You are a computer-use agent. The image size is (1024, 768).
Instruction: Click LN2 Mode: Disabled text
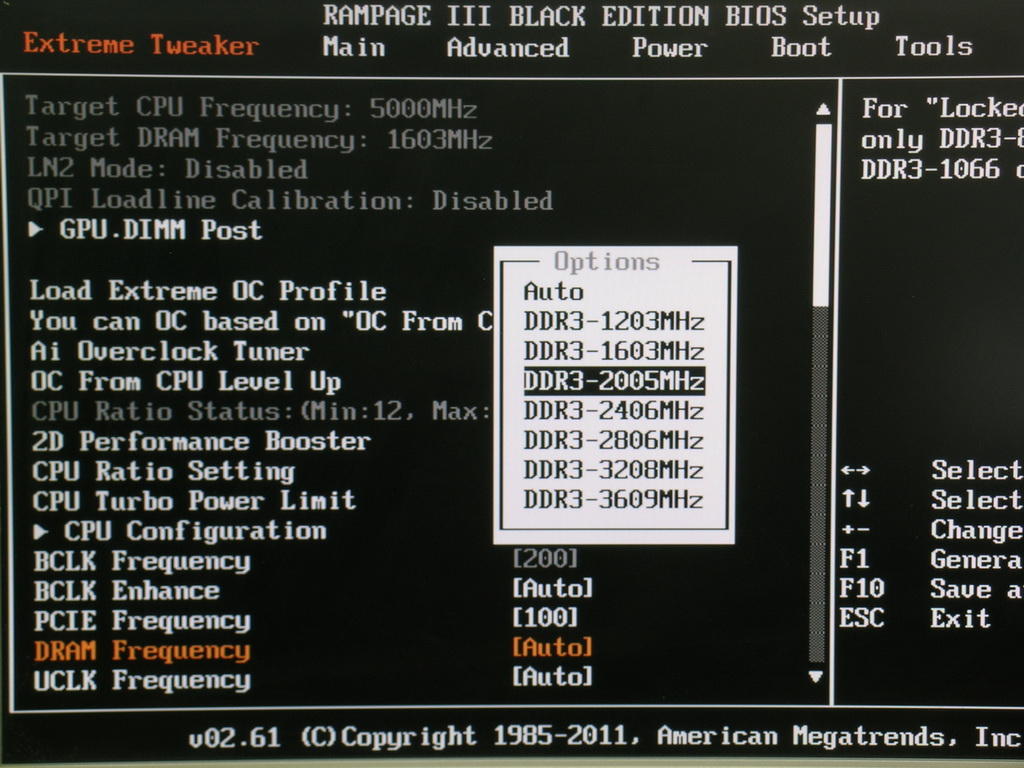point(167,168)
